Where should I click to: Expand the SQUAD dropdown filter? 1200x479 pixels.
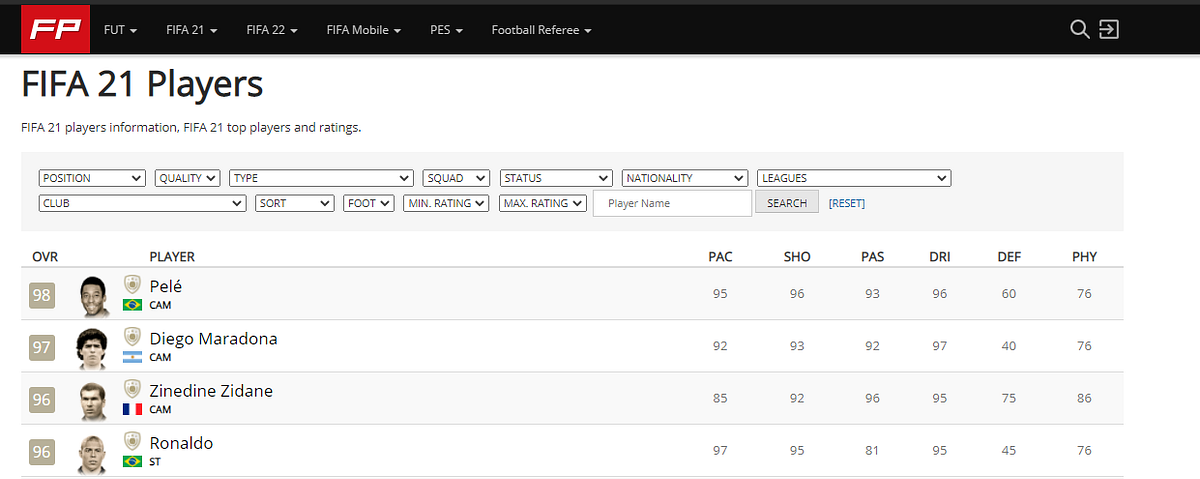[456, 178]
